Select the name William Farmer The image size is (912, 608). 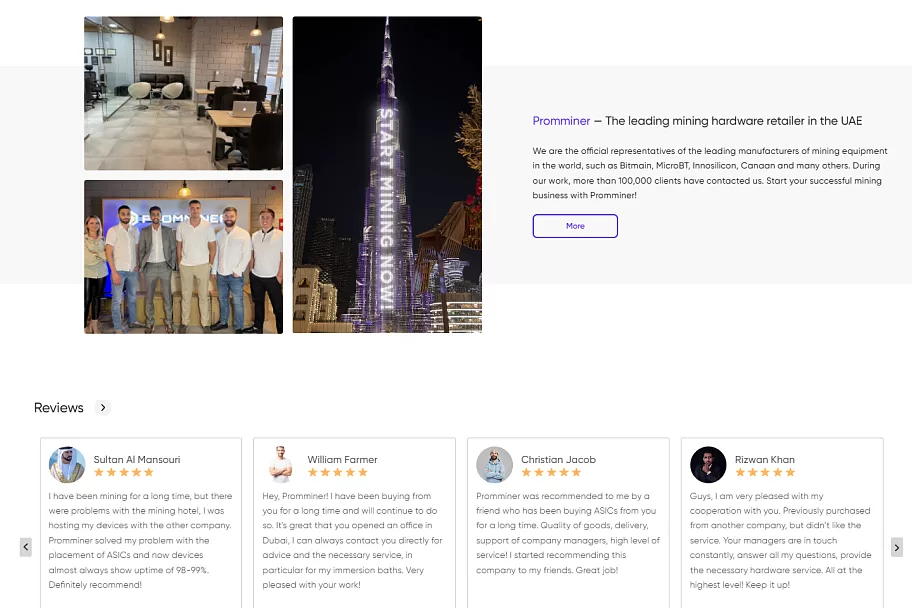pos(342,459)
